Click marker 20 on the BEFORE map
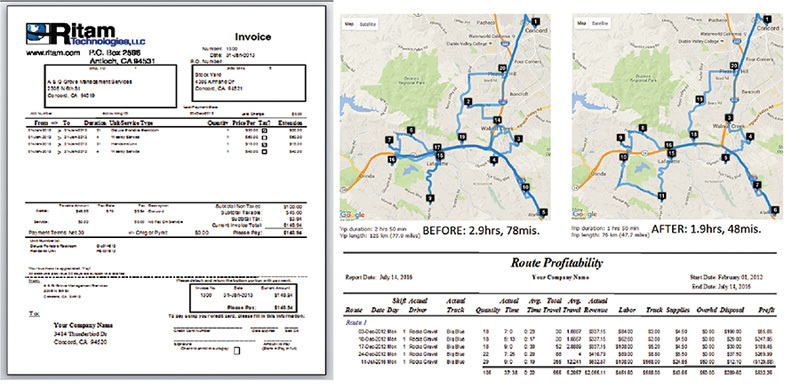The width and height of the screenshot is (800, 389). pyautogui.click(x=503, y=67)
